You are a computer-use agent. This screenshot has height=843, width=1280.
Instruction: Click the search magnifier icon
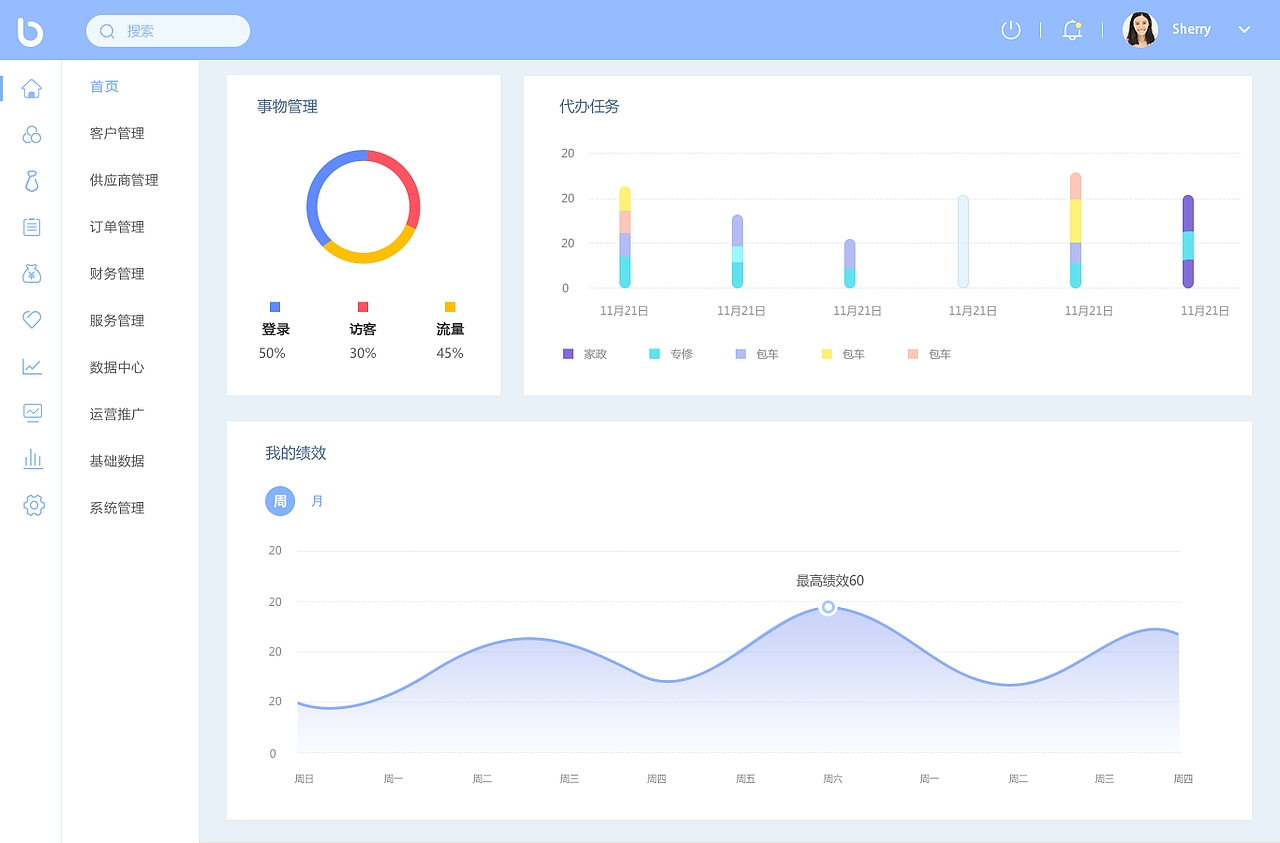point(107,31)
